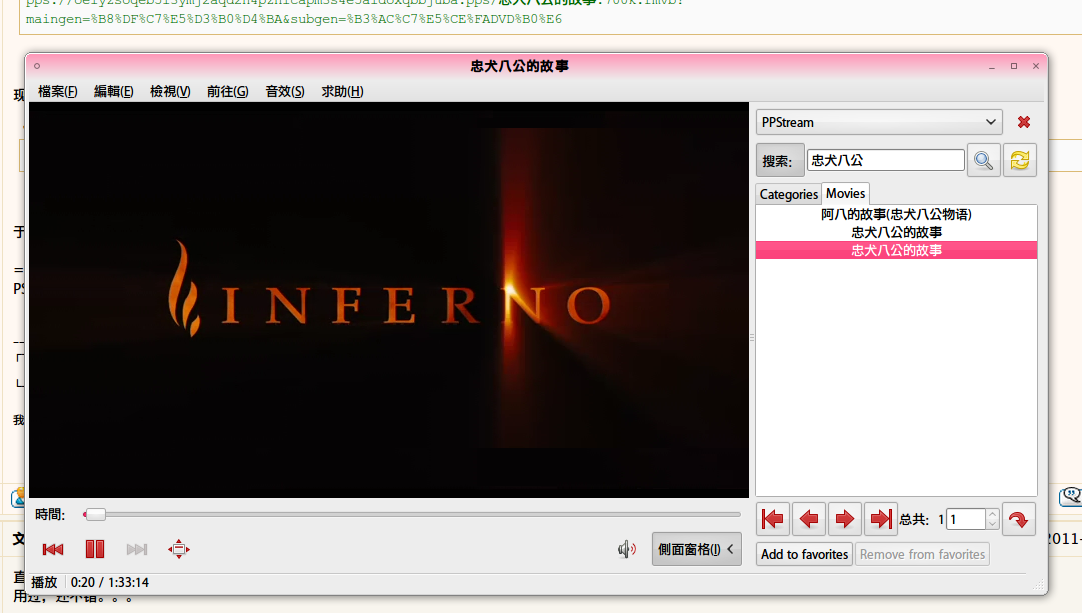The width and height of the screenshot is (1082, 613).
Task: Open the 音效(S) menu
Action: coord(285,92)
